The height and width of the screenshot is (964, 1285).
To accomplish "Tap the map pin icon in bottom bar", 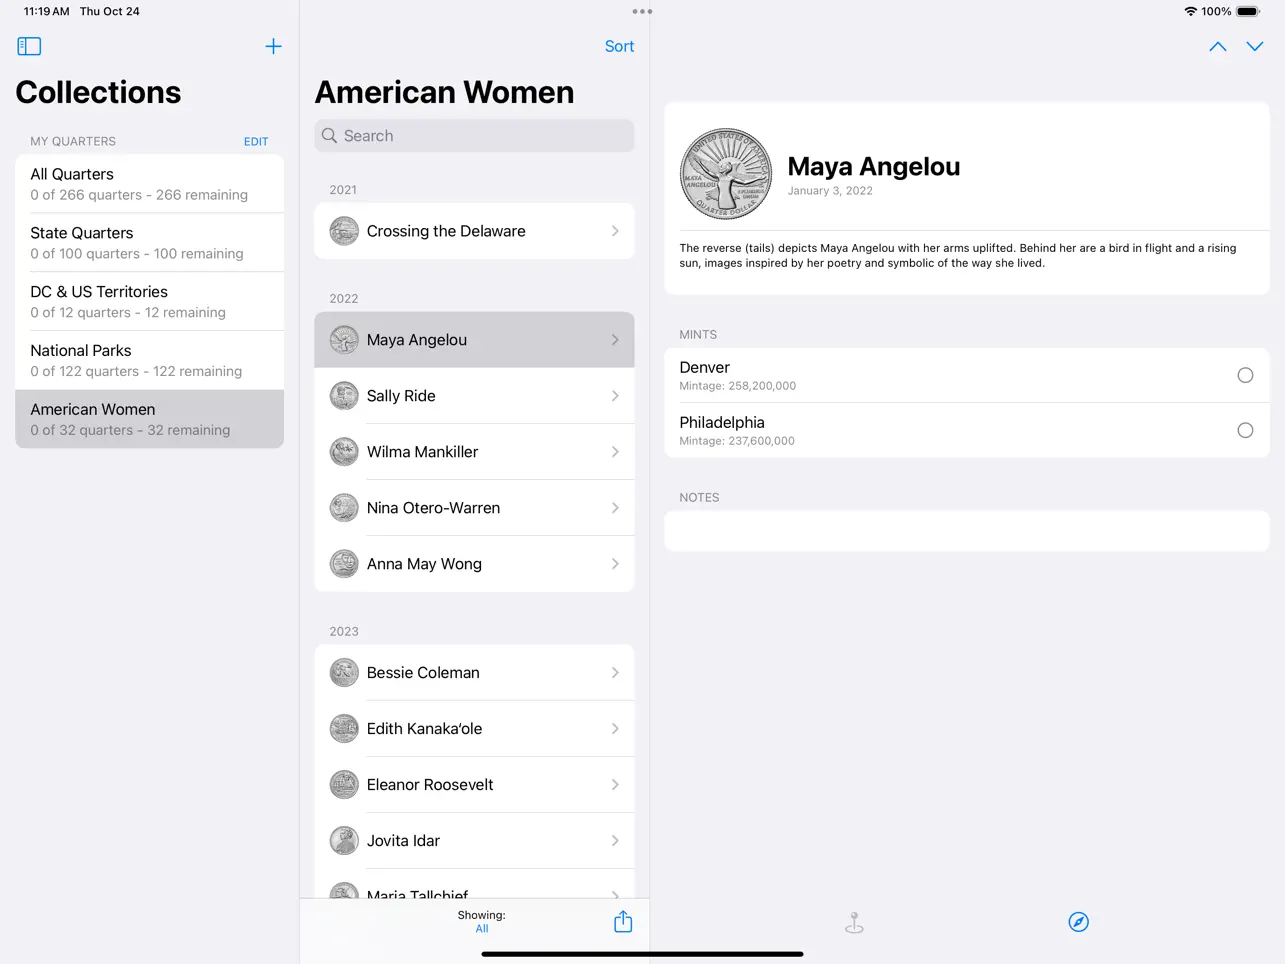I will pos(854,922).
